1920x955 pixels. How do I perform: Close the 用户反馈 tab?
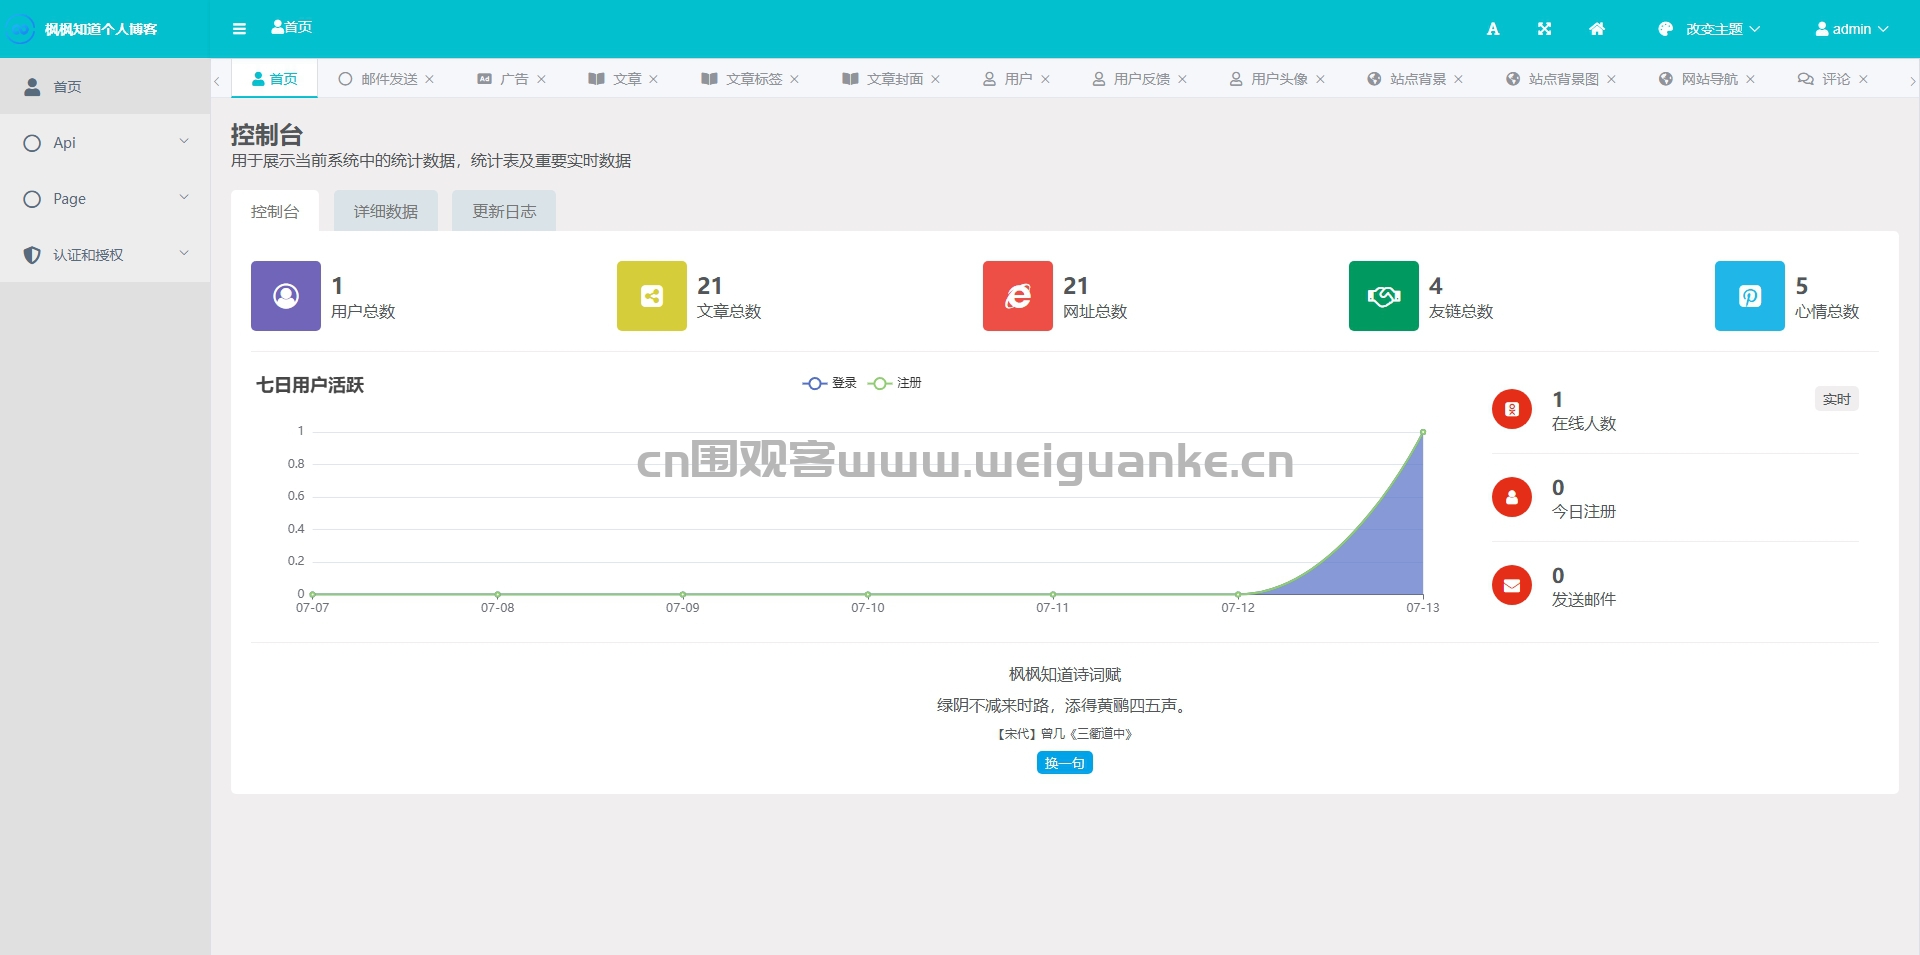pos(1183,79)
